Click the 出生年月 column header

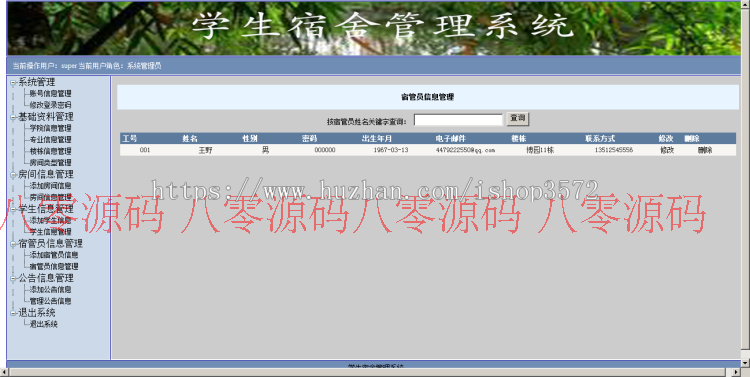point(376,139)
